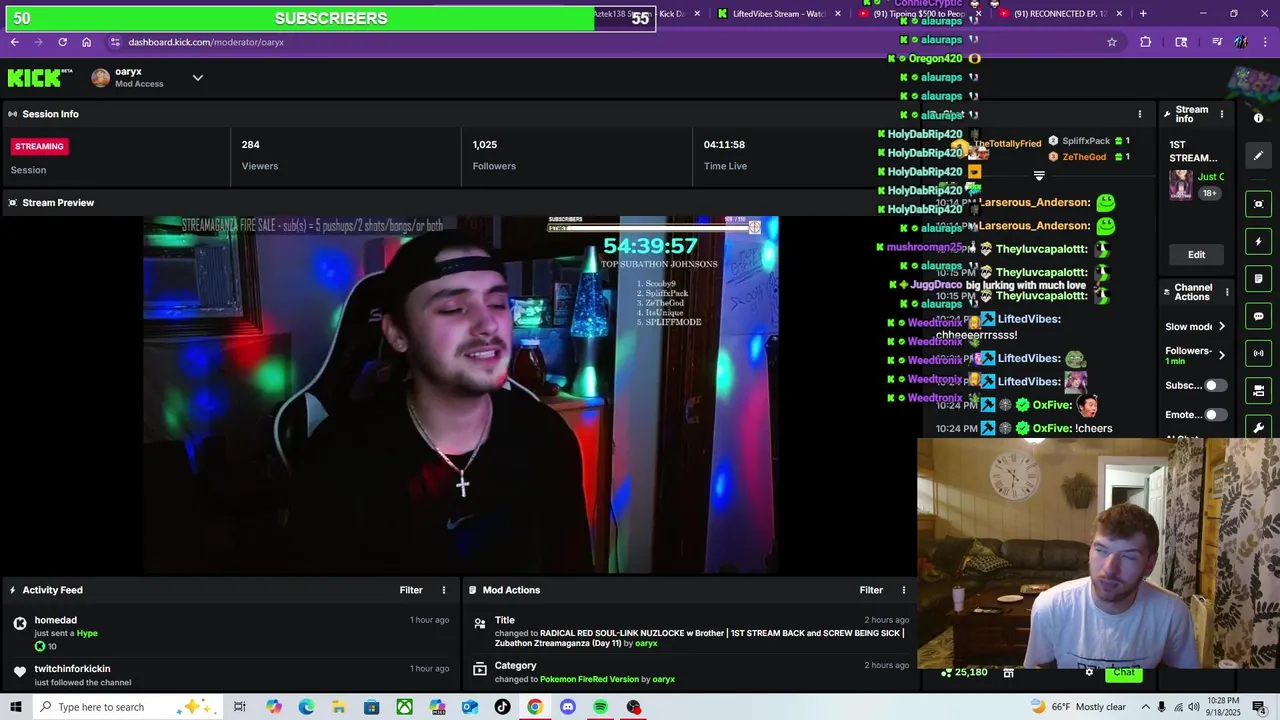Screen dimensions: 1280x720
Task: Open the Mod Actions three-dot menu
Action: click(x=904, y=590)
